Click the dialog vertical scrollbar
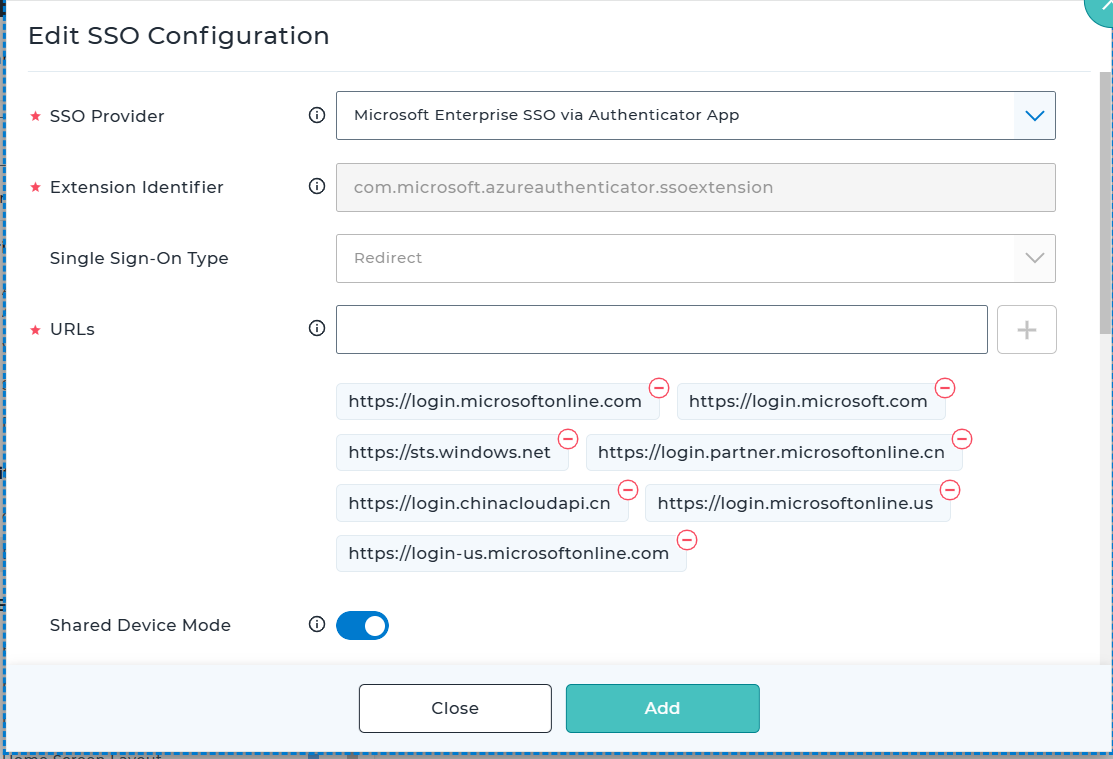 pos(1105,202)
